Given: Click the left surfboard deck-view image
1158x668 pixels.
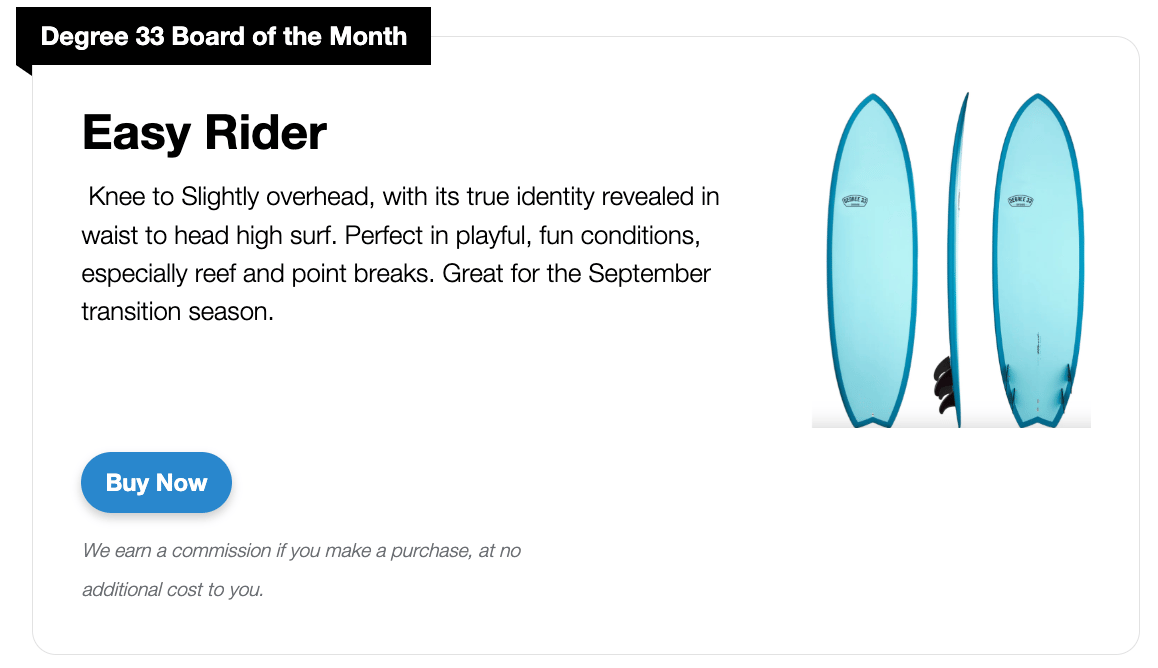Looking at the screenshot, I should tap(872, 261).
